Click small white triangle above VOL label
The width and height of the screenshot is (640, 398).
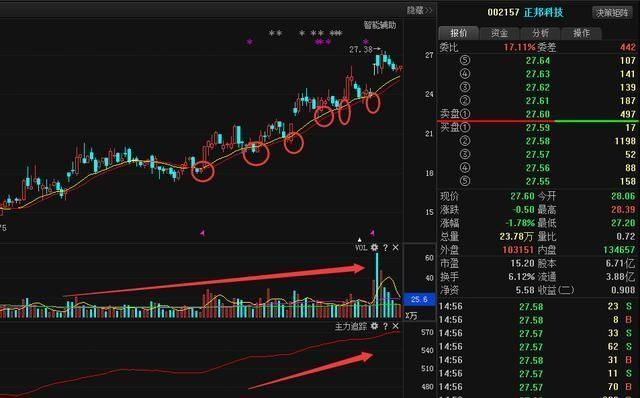[360, 240]
